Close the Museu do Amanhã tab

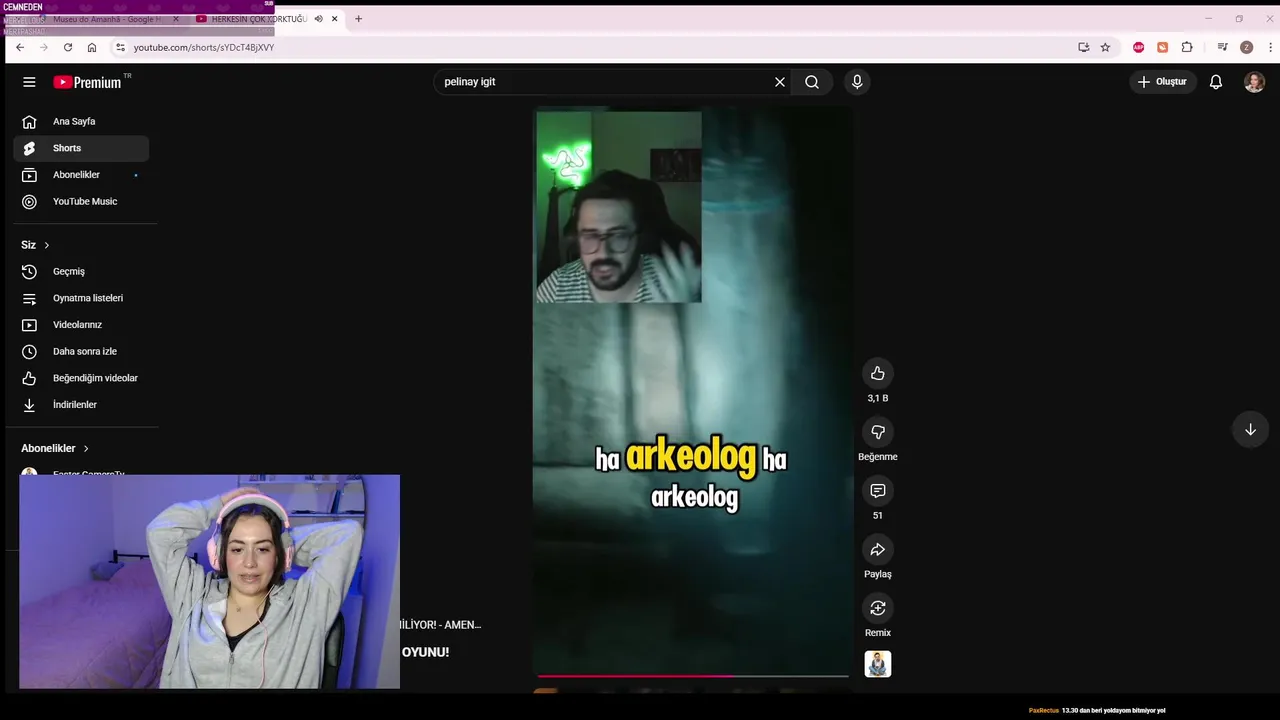[176, 19]
